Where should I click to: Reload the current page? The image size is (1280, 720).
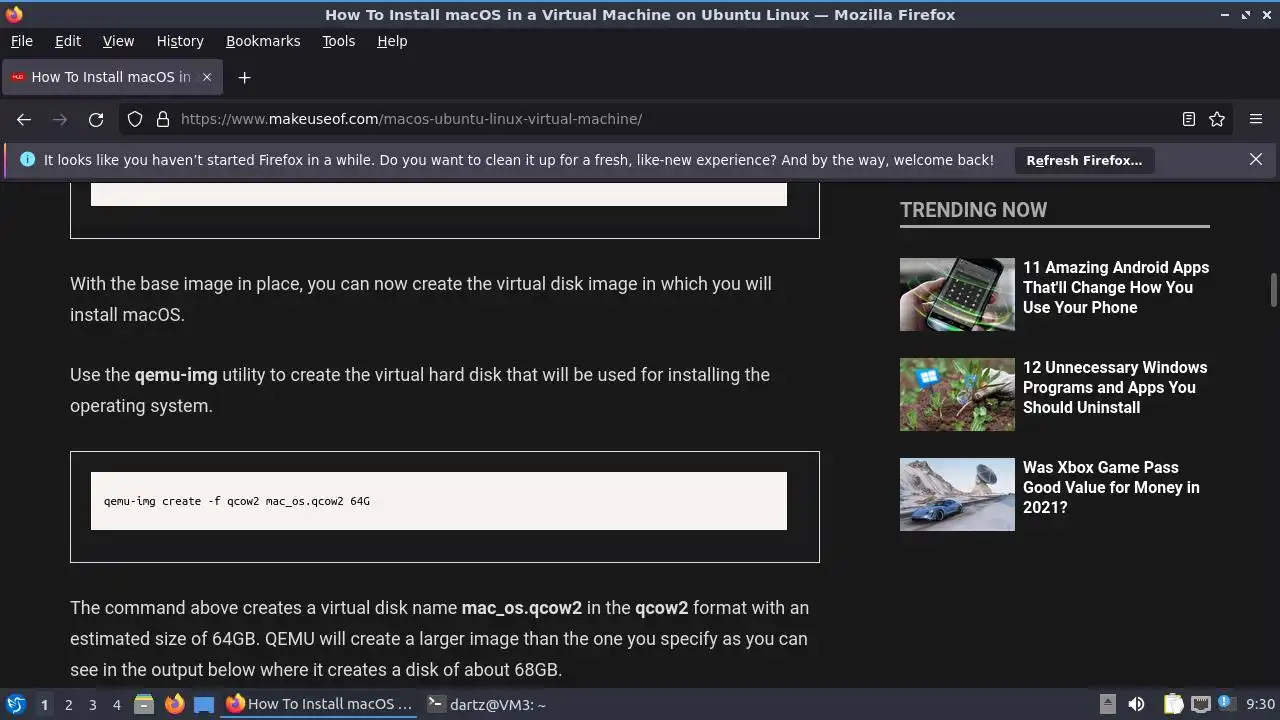pyautogui.click(x=96, y=119)
